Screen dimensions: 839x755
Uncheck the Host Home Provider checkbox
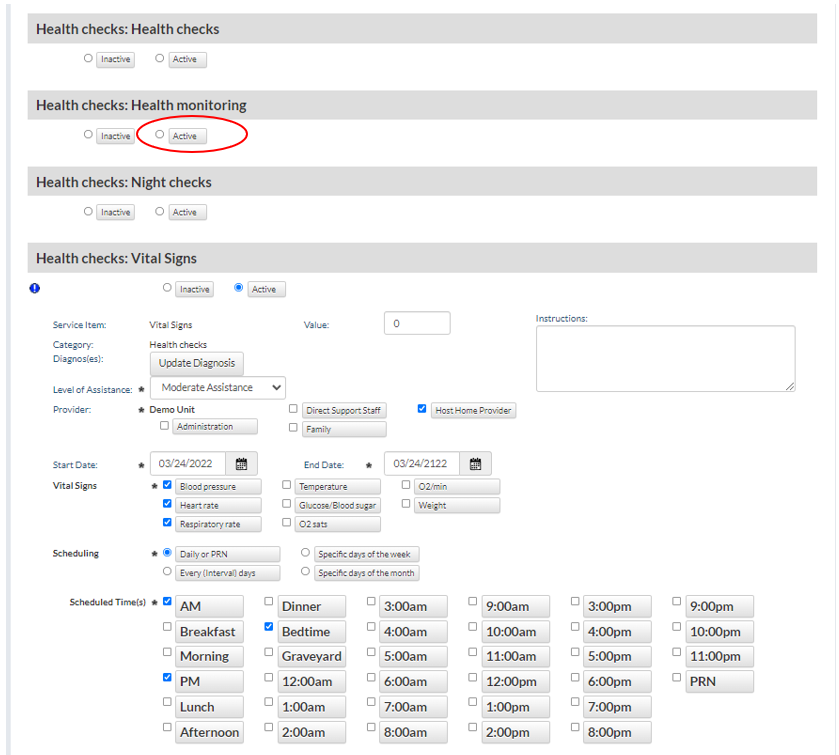click(422, 409)
